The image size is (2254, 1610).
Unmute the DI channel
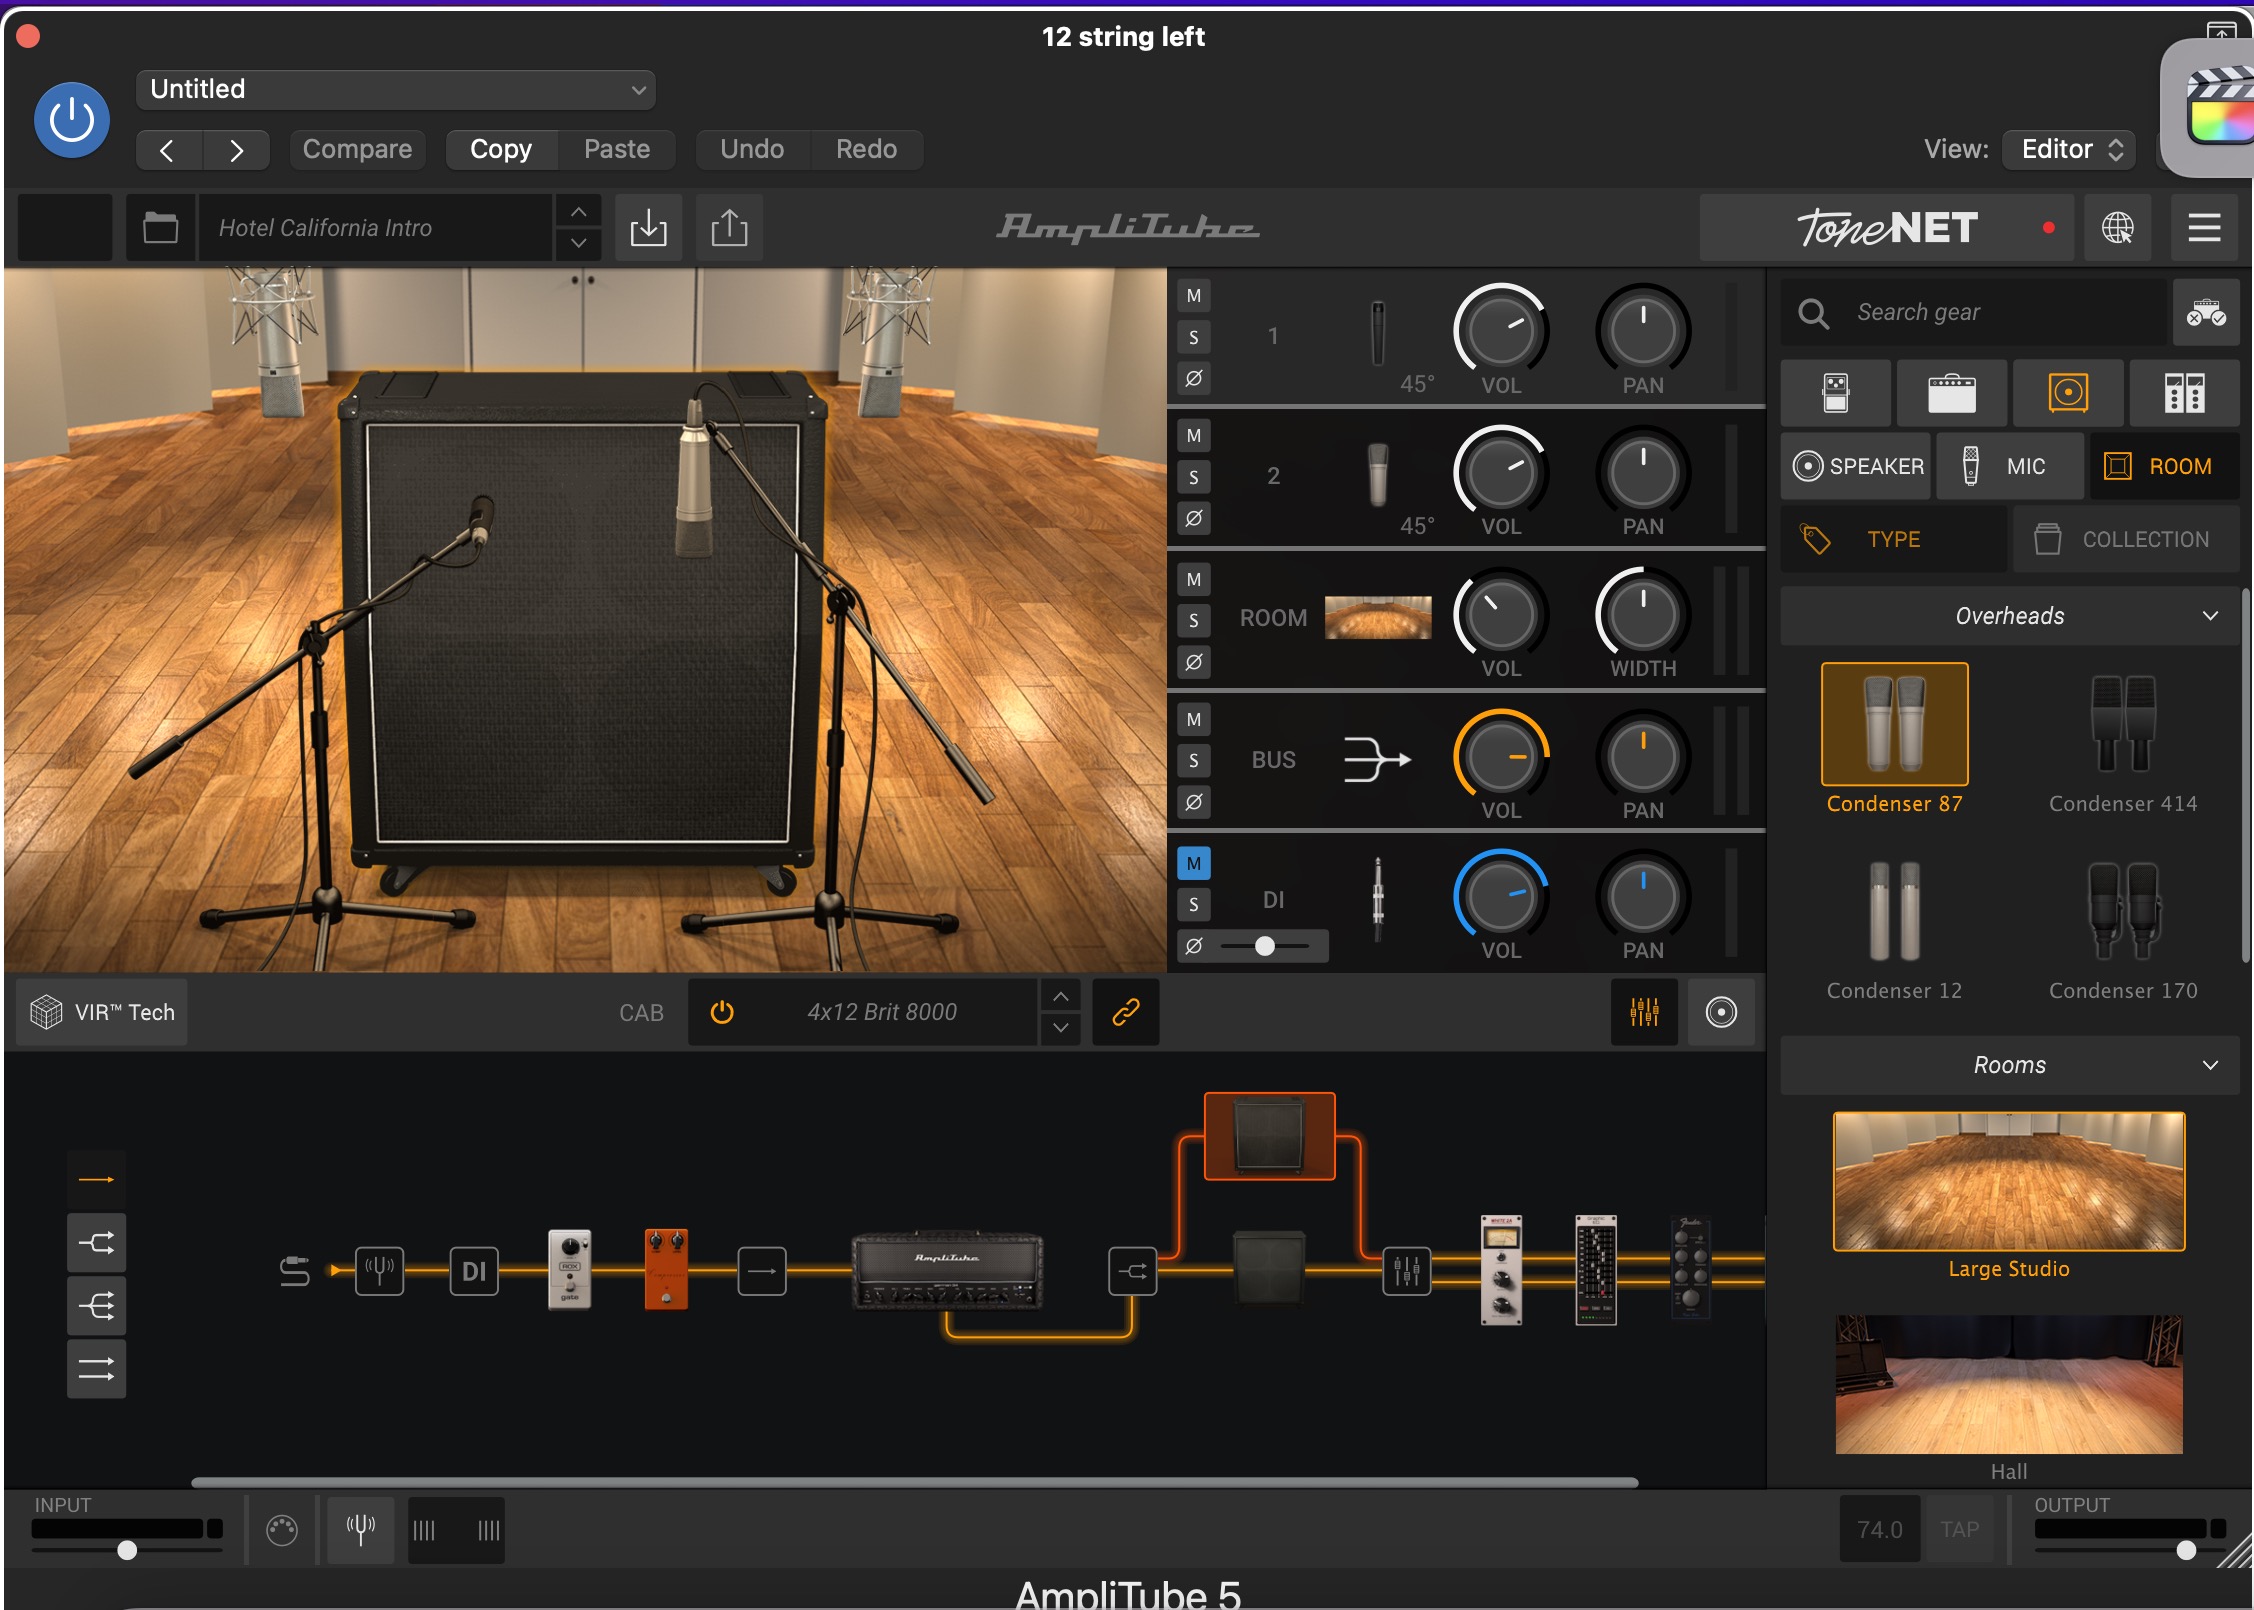[1194, 863]
